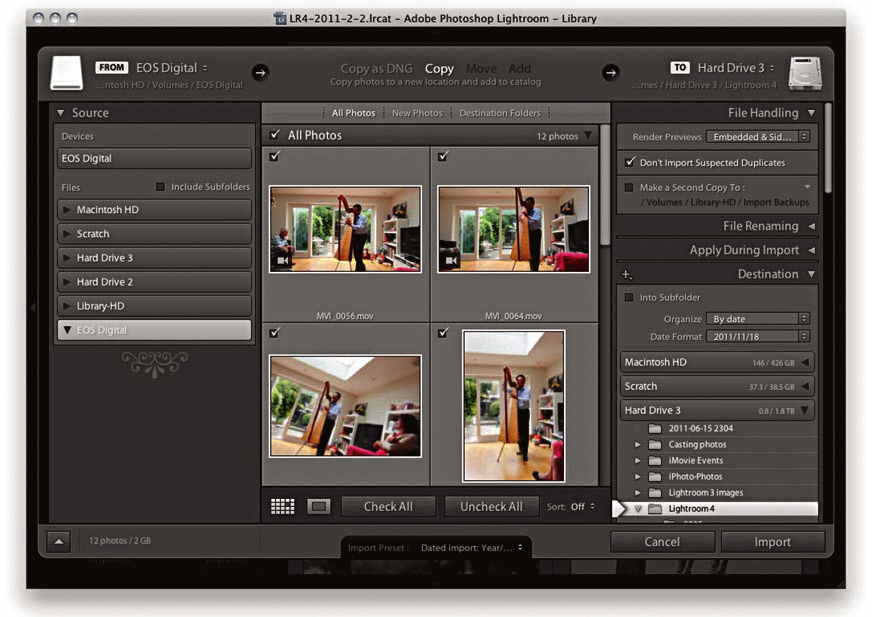This screenshot has width=872, height=617.
Task: Select the All Photos tab
Action: [354, 113]
